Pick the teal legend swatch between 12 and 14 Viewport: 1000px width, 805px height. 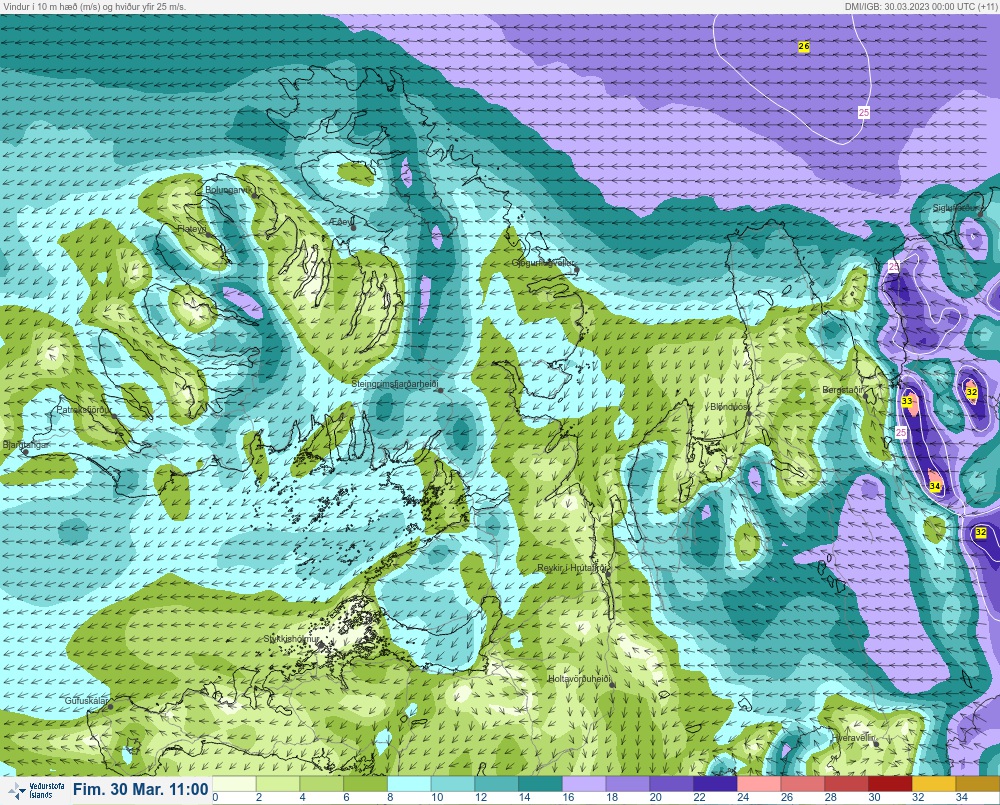pos(497,784)
